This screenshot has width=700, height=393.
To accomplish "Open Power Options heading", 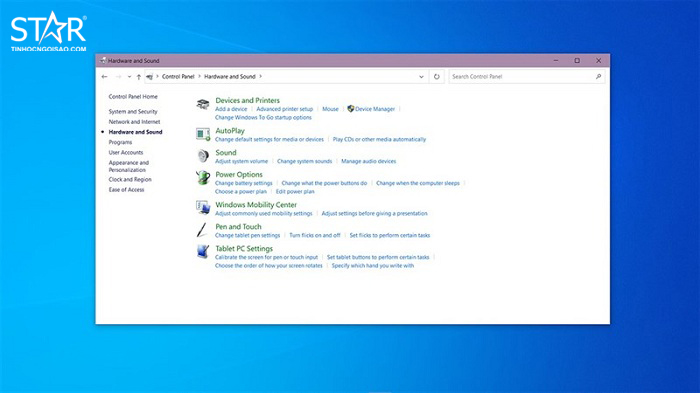I will pos(239,175).
